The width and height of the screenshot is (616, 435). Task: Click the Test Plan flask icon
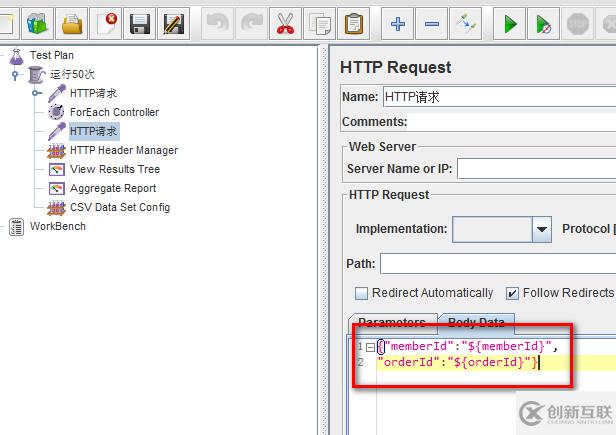[16, 57]
